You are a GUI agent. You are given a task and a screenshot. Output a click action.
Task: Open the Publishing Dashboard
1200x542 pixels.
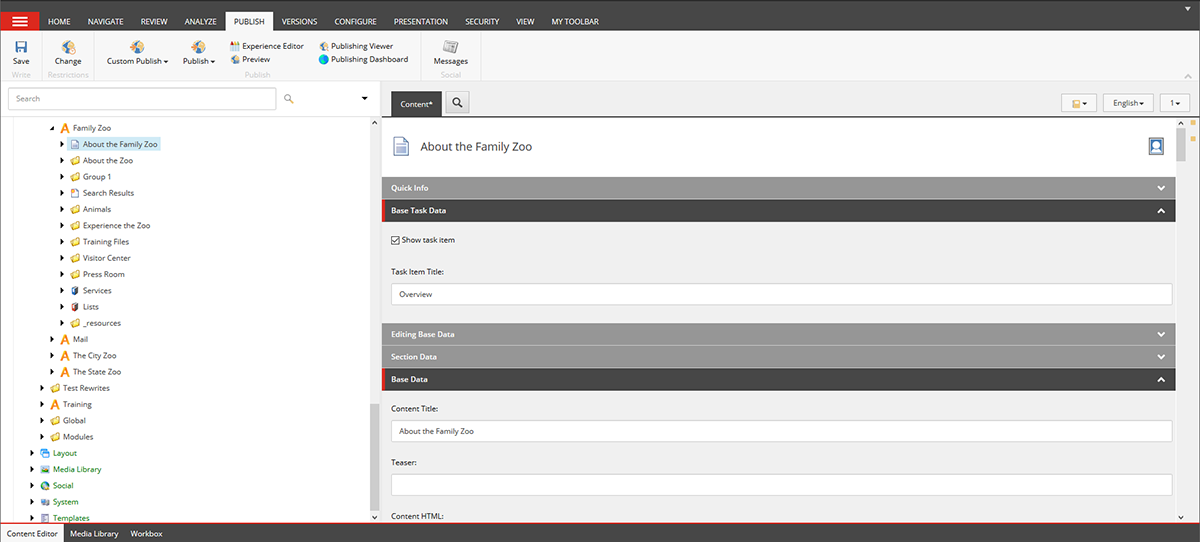click(x=363, y=59)
